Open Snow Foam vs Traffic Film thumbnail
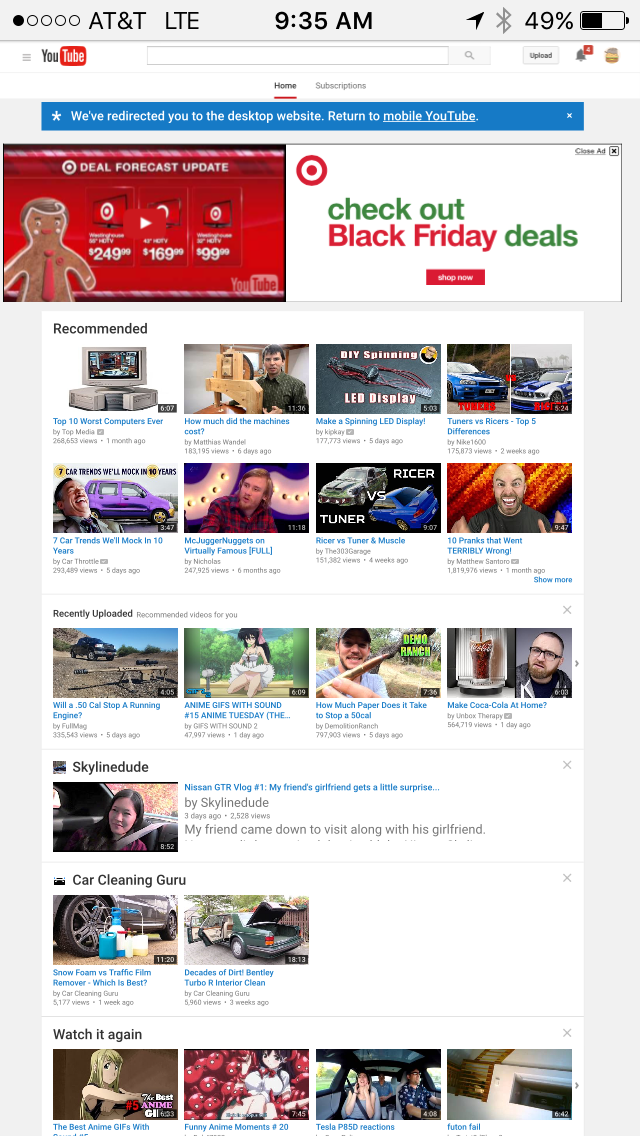The image size is (640, 1136). point(115,930)
